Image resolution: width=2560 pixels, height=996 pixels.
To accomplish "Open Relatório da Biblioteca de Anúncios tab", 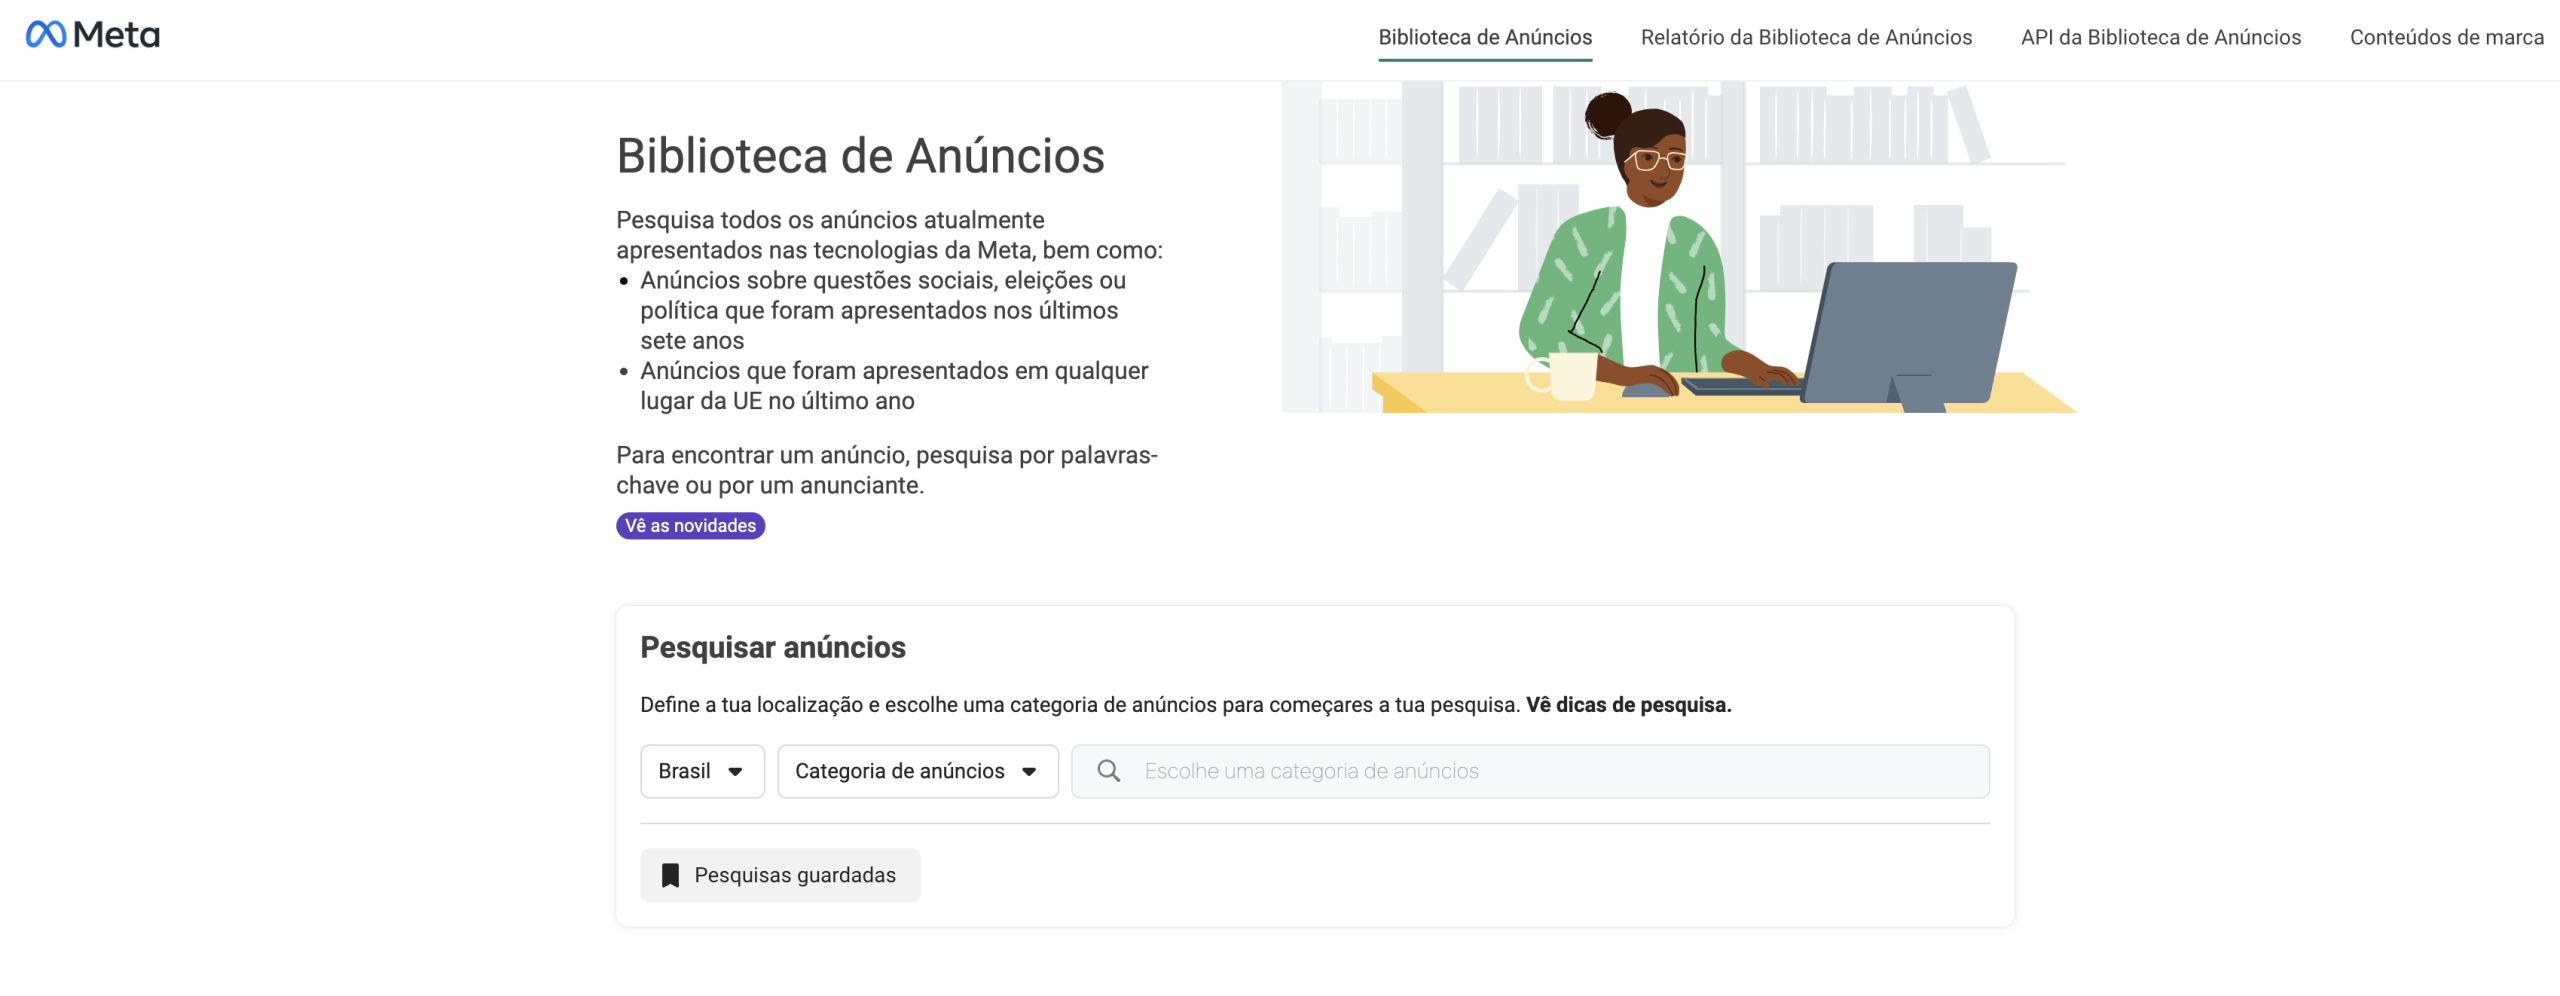I will click(x=1805, y=38).
